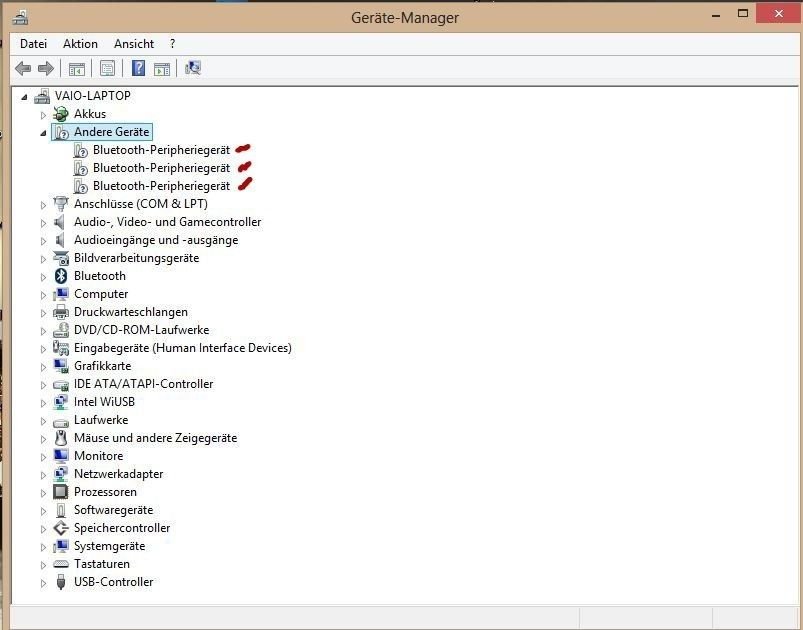Toggle the action pane toolbar icon
This screenshot has width=803, height=630.
click(162, 68)
